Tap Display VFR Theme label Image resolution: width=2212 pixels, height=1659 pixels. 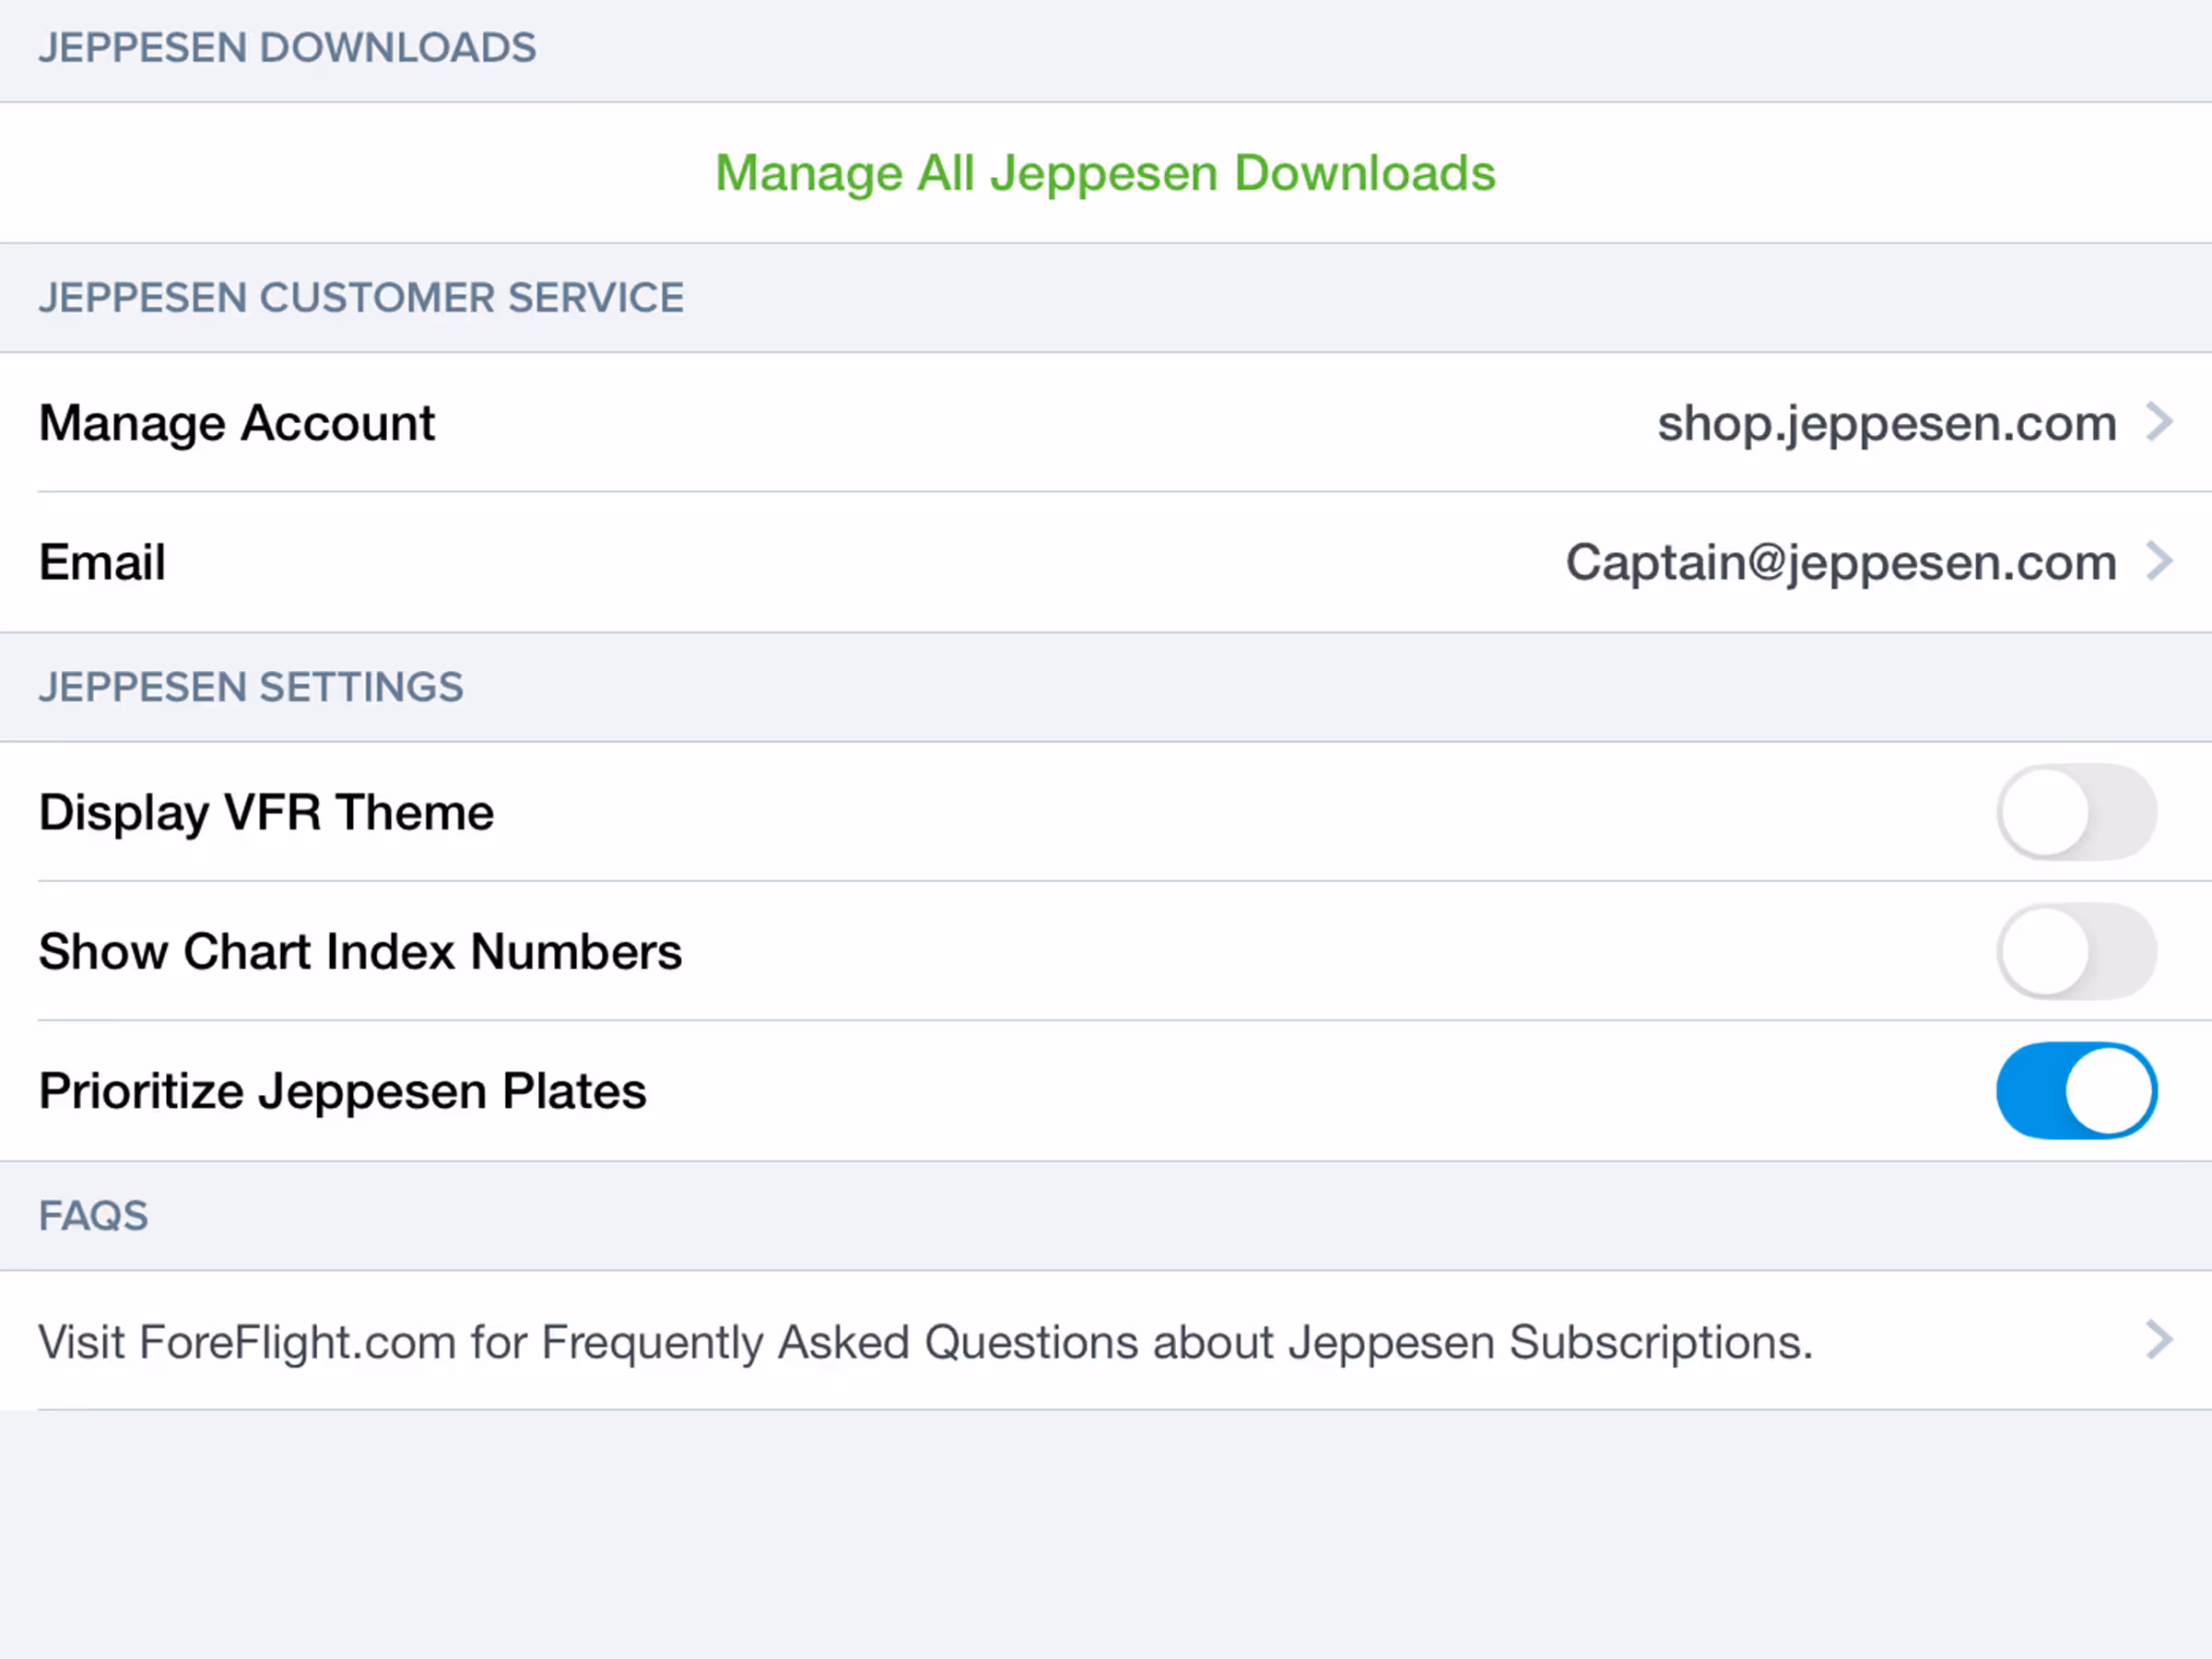[x=266, y=812]
